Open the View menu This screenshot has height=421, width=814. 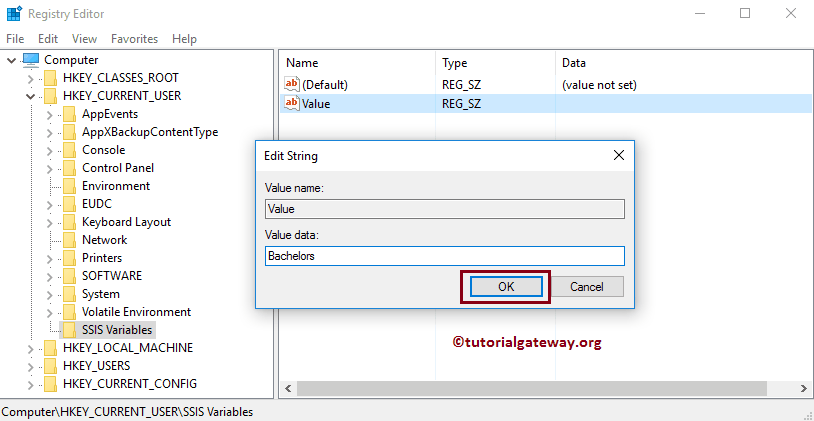pyautogui.click(x=84, y=39)
